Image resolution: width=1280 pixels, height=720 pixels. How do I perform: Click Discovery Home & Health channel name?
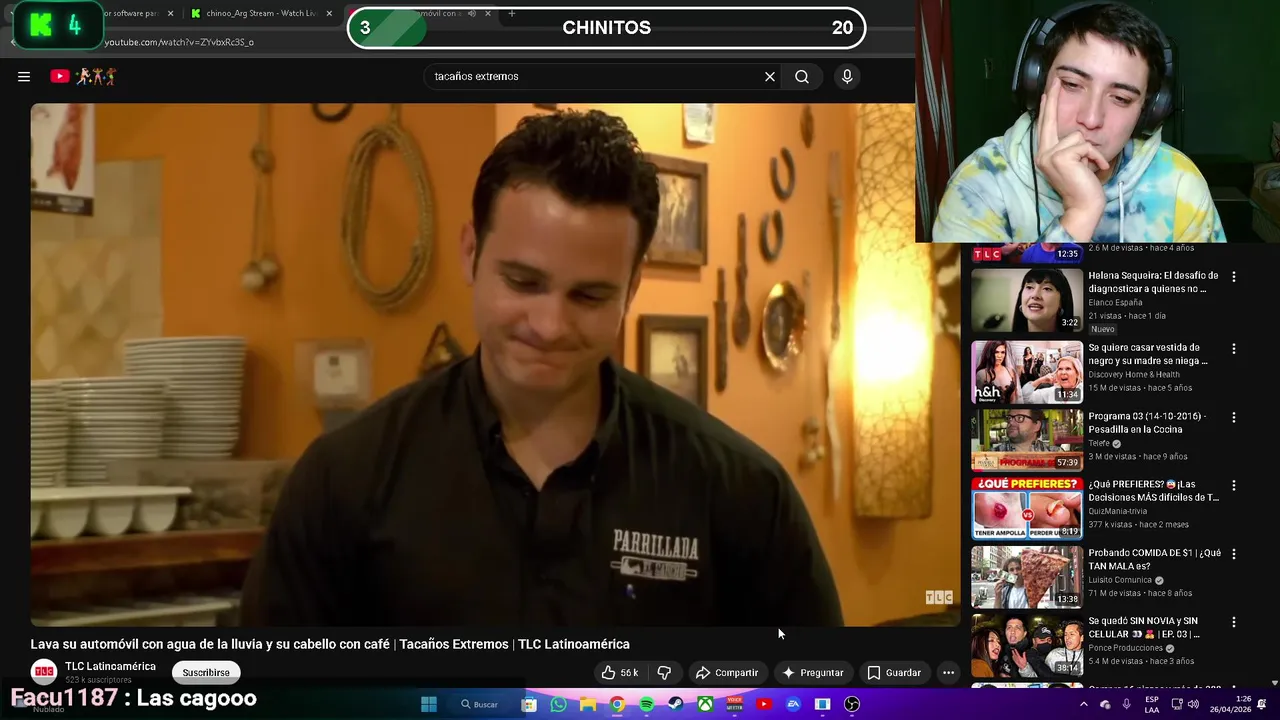[x=1134, y=375]
